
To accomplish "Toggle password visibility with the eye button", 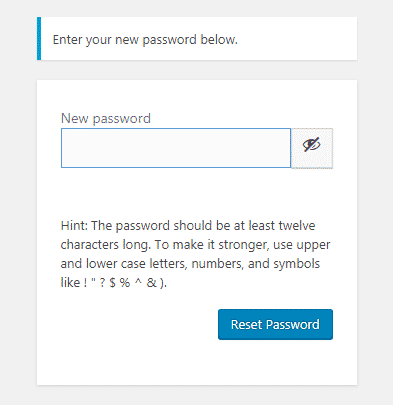I will (x=312, y=148).
